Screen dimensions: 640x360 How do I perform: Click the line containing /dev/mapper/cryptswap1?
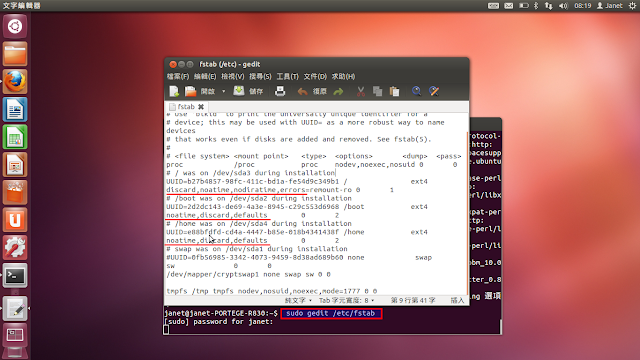point(248,274)
